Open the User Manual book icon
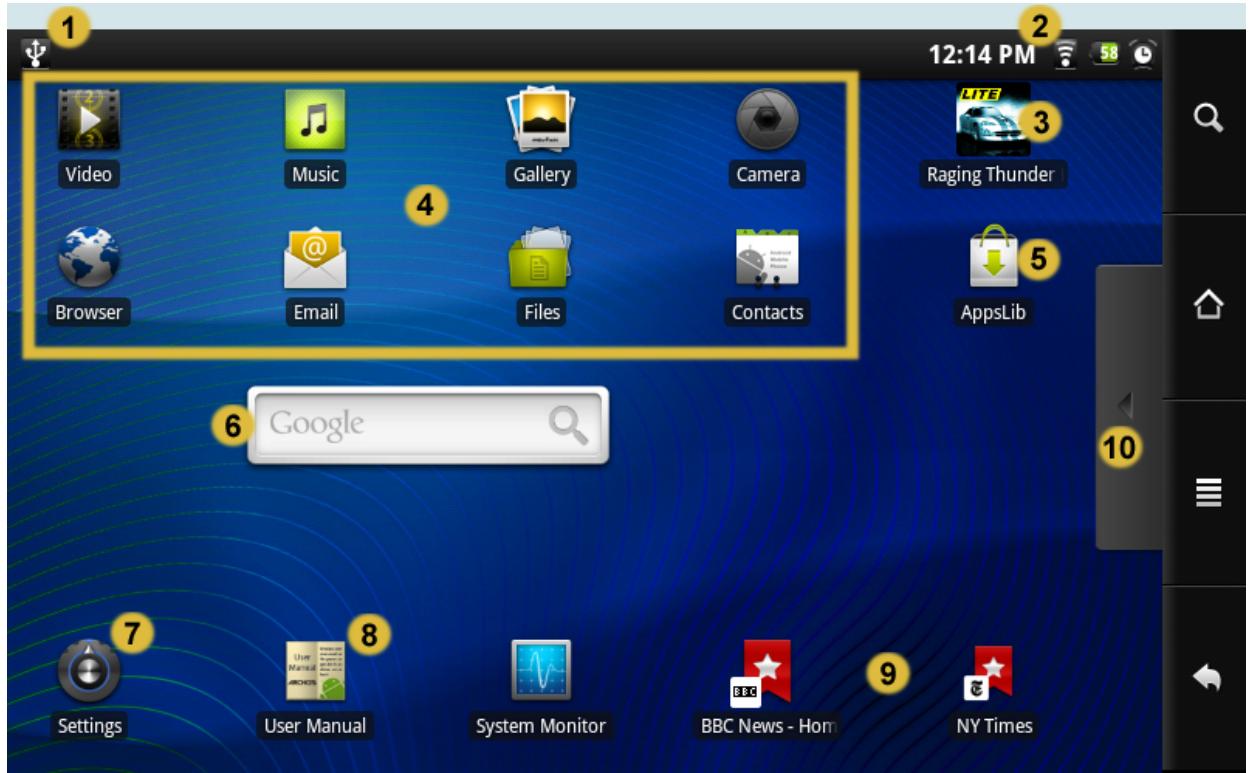This screenshot has height=773, width=1251. 315,670
